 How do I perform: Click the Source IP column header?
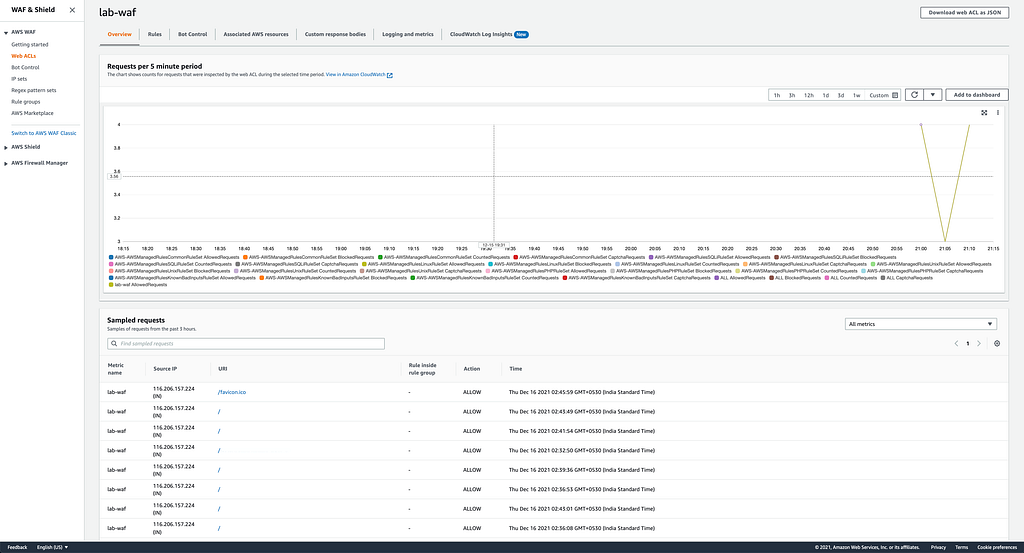pos(165,369)
